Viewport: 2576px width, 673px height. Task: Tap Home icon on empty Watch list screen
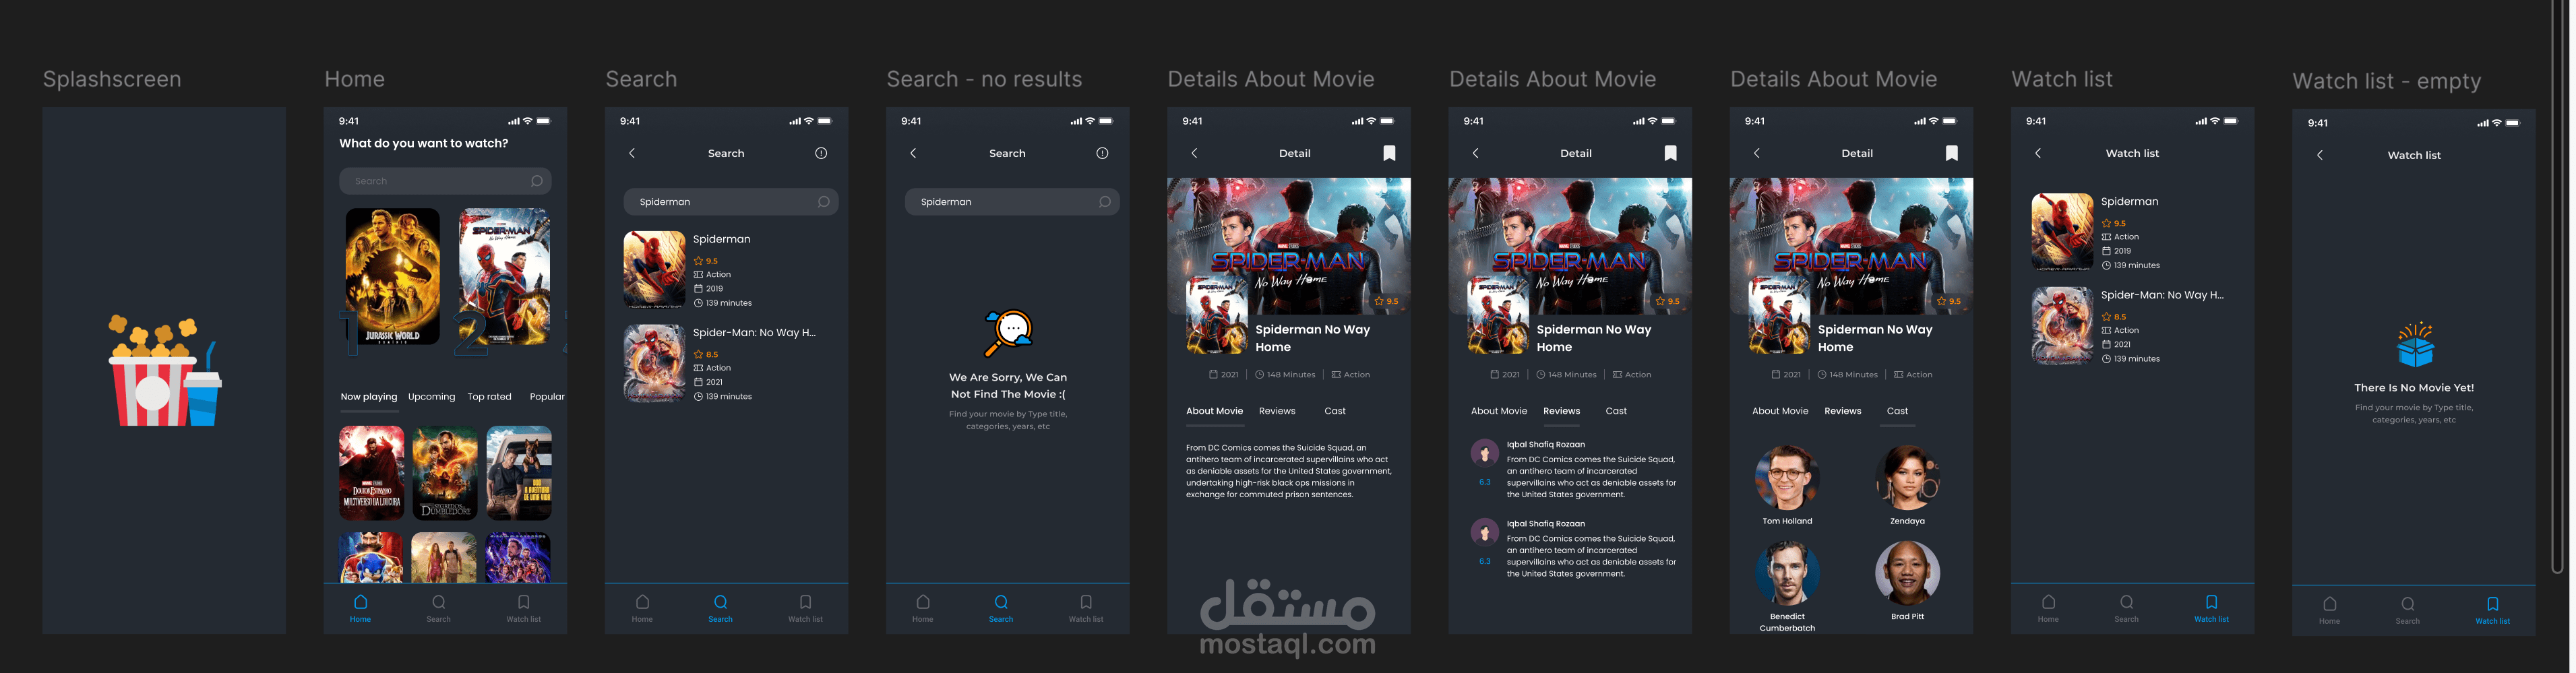[2330, 604]
